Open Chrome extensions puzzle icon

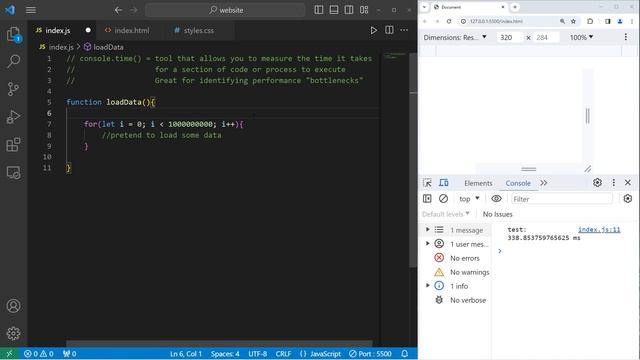click(590, 21)
